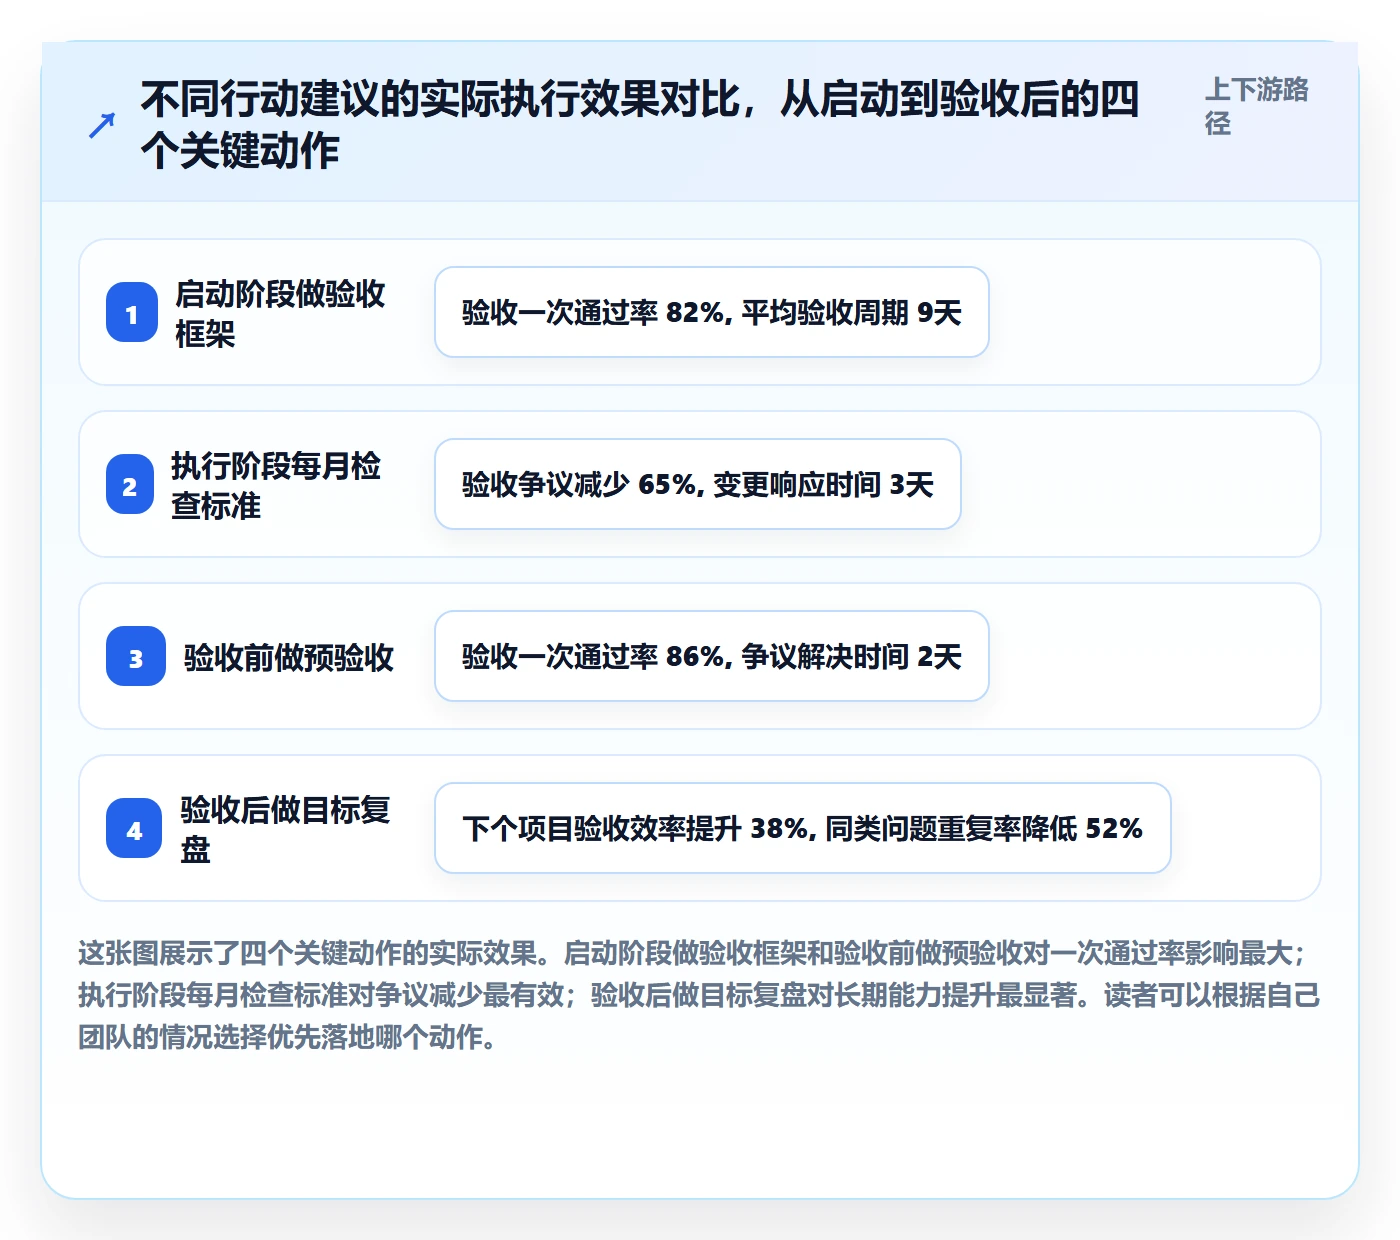Click the number 4 step badge
This screenshot has height=1240, width=1400.
[x=134, y=828]
